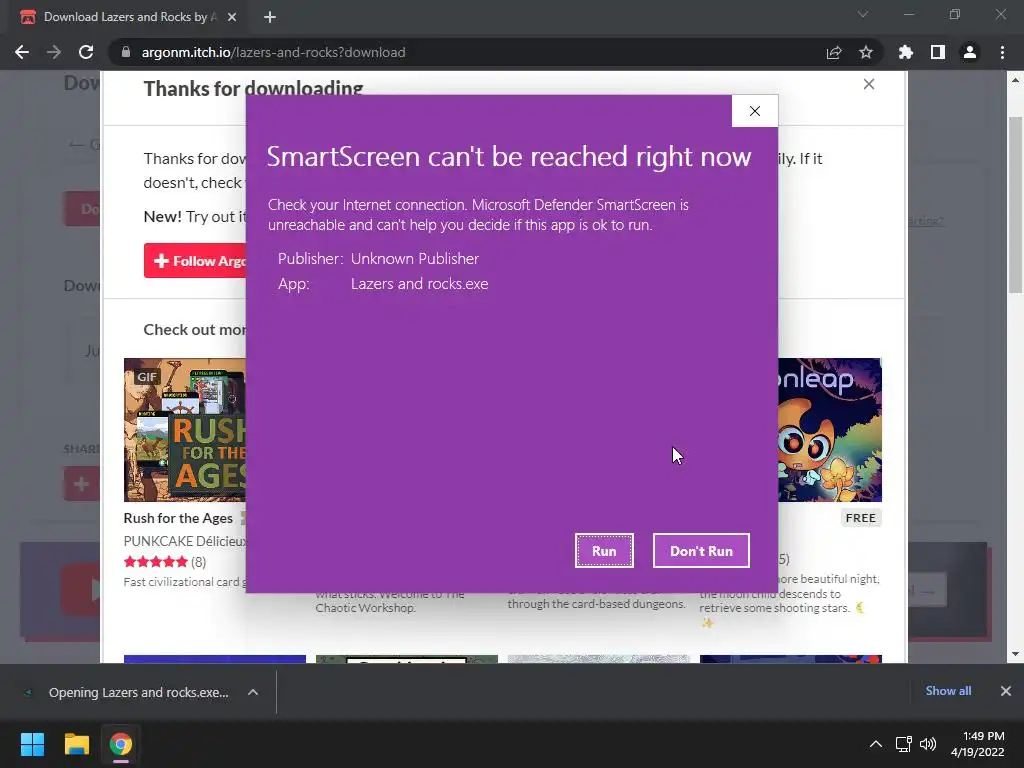Close the downloads bar

coord(1006,691)
